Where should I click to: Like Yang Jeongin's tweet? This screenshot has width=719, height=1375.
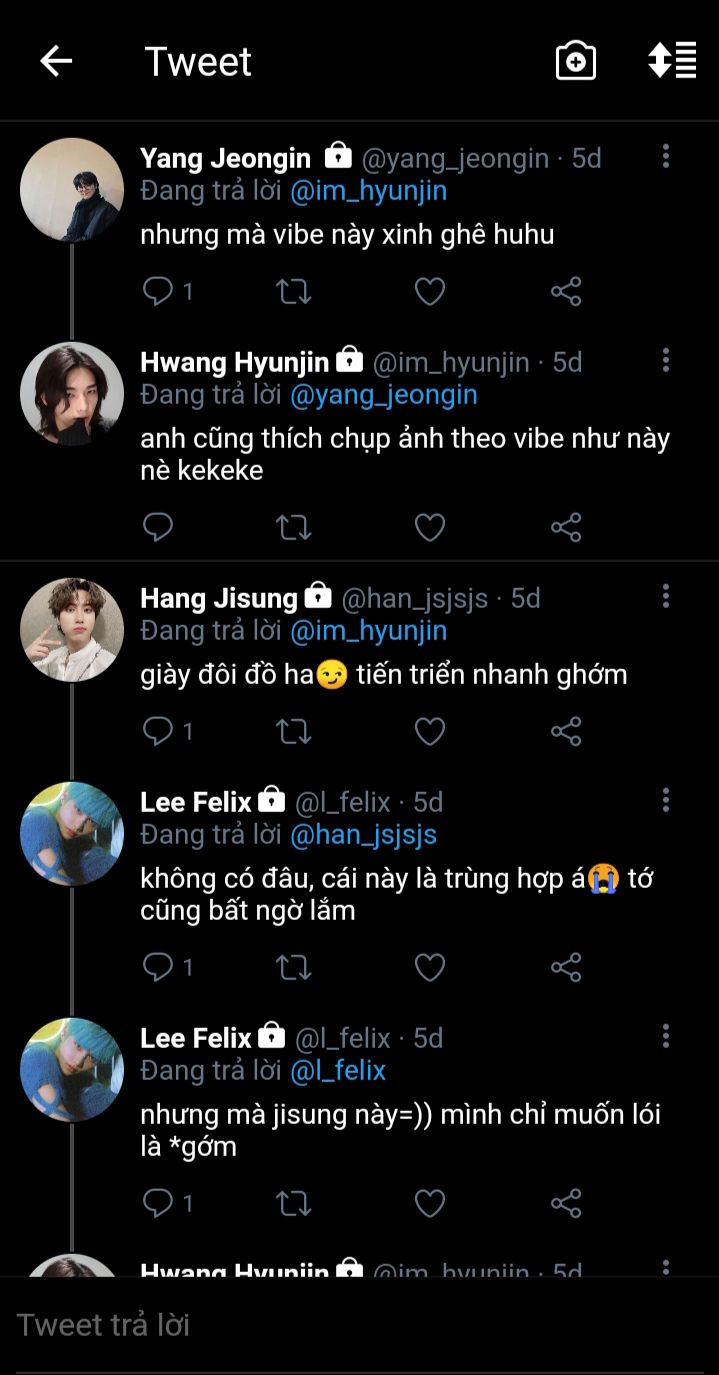430,291
